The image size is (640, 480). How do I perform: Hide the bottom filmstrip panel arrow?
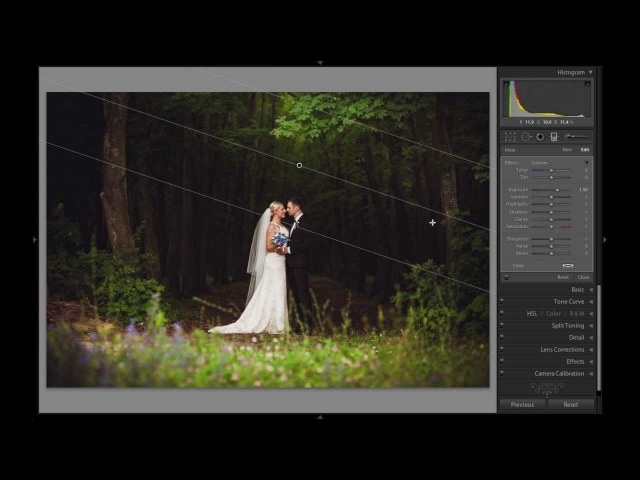tap(320, 417)
